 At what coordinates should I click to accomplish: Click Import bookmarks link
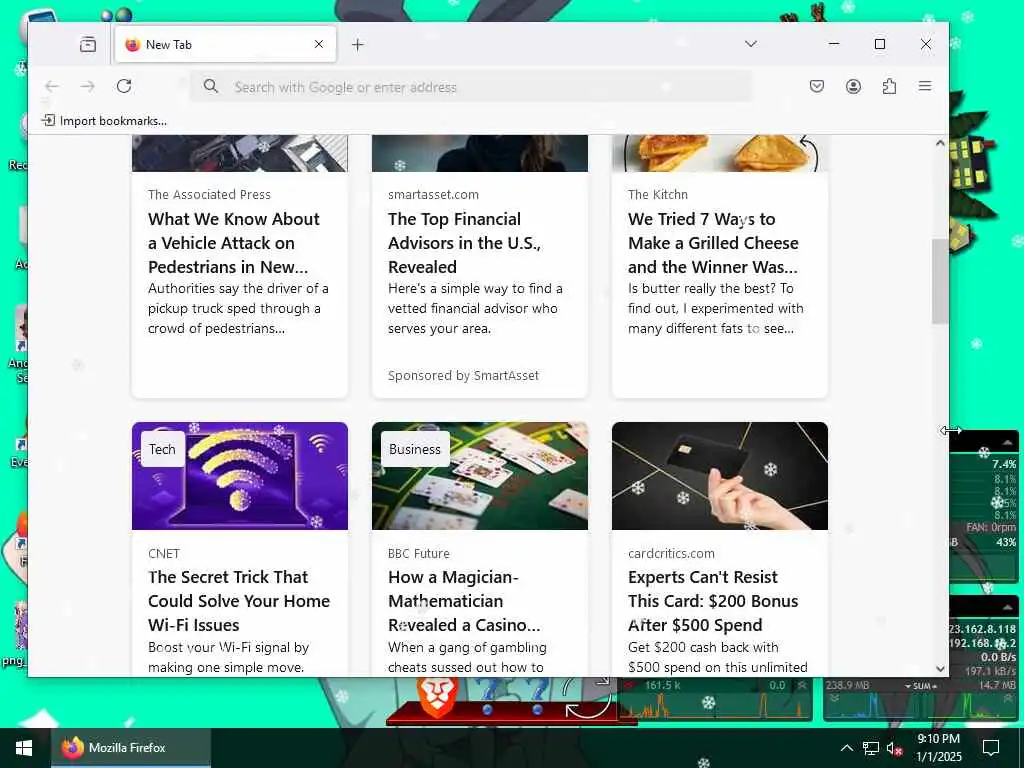point(104,121)
